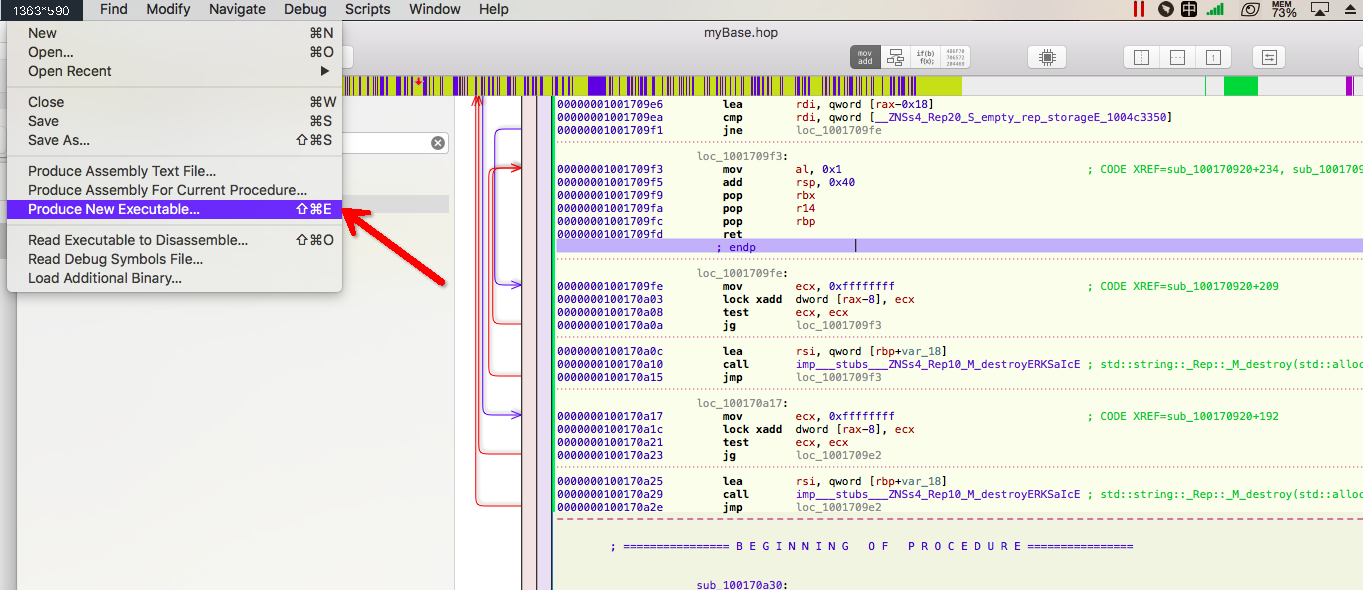Screen dimensions: 1363x590
Task: Clear the sidebar search field
Action: [x=437, y=143]
